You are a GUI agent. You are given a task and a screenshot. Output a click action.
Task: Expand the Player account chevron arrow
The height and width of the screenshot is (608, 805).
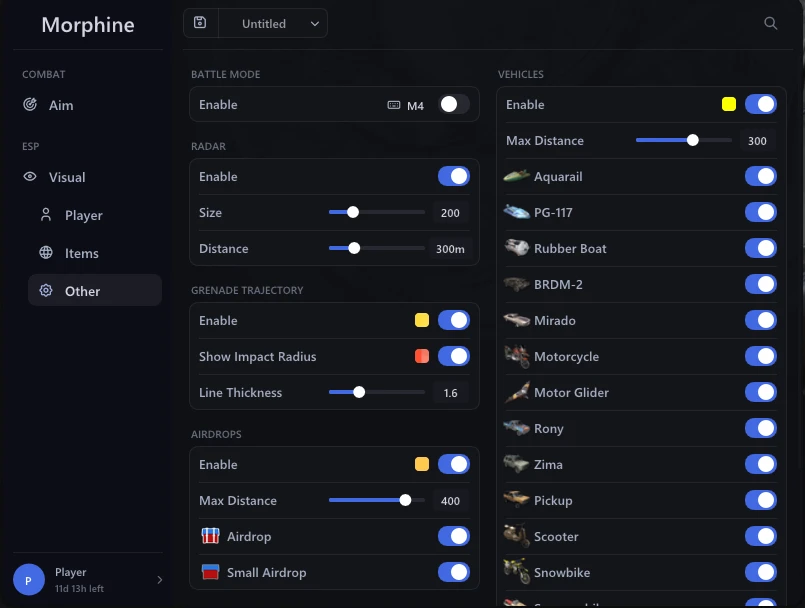click(x=160, y=580)
